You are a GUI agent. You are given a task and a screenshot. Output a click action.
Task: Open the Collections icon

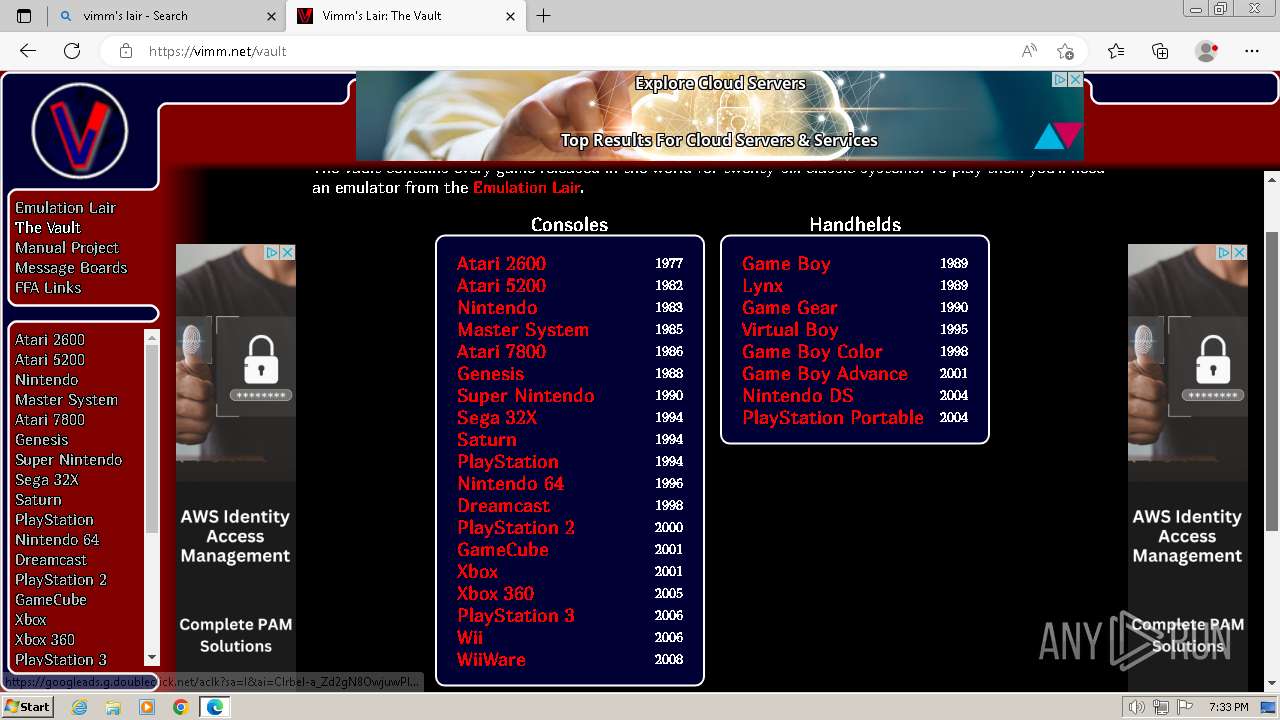[x=1160, y=51]
